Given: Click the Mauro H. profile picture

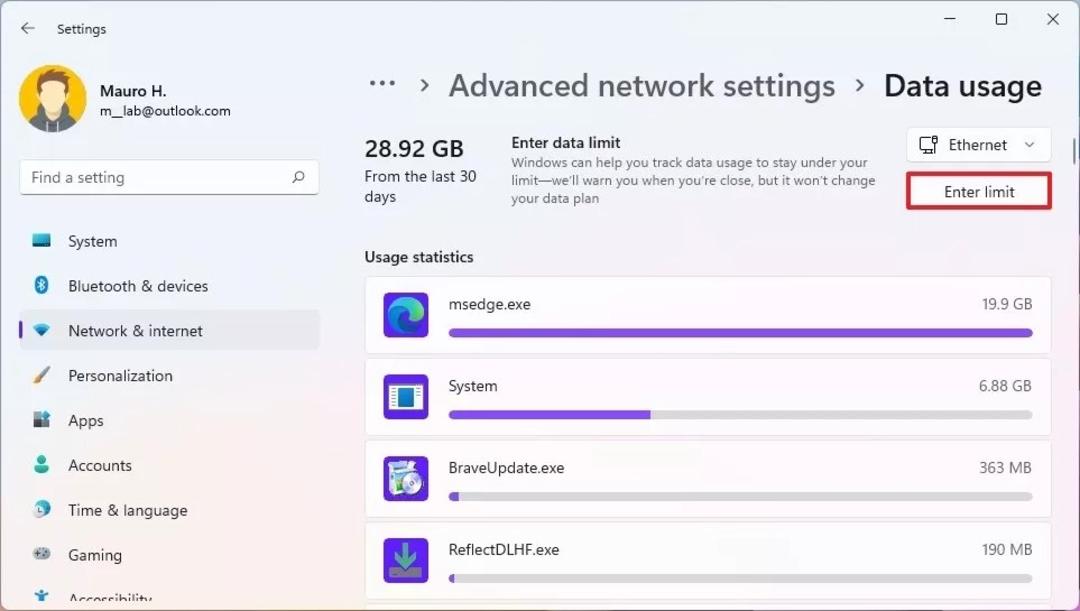Looking at the screenshot, I should click(x=53, y=99).
